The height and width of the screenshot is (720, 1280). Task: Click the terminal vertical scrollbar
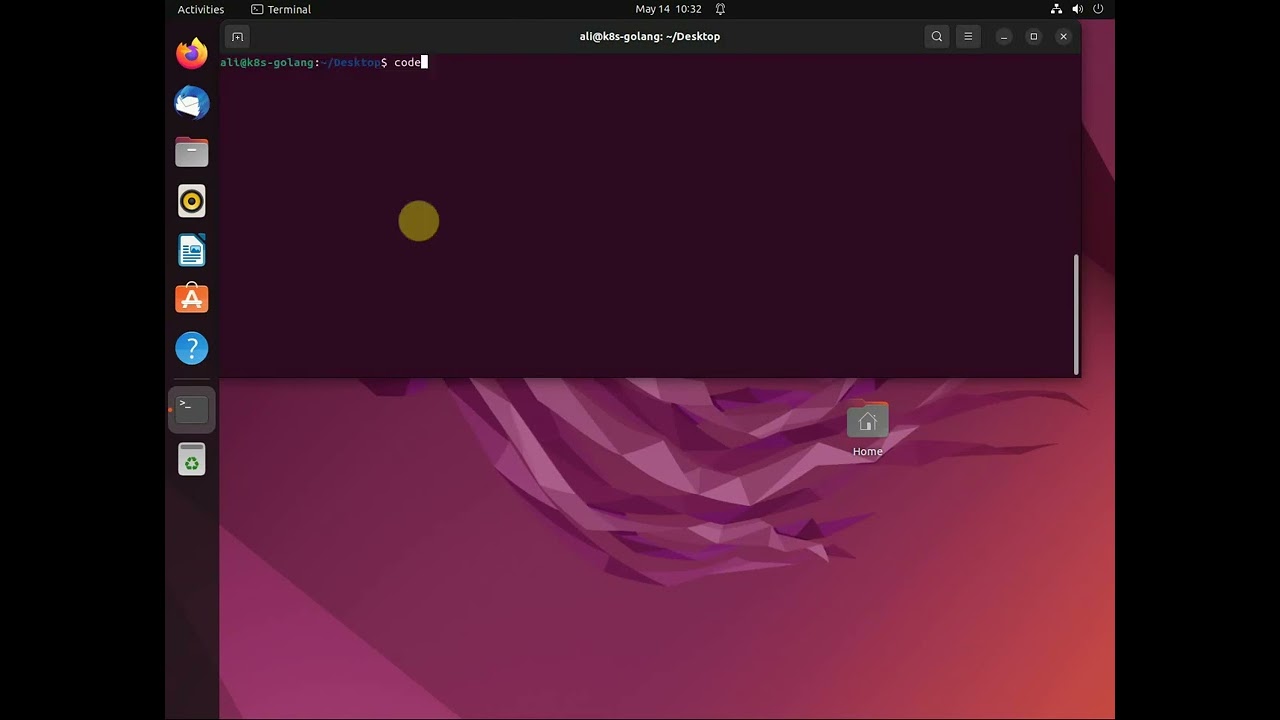[1076, 313]
